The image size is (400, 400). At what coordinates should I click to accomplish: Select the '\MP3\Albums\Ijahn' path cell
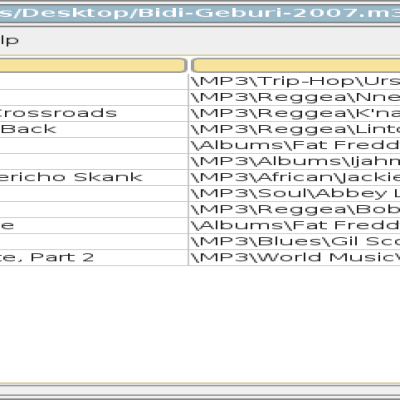295,161
